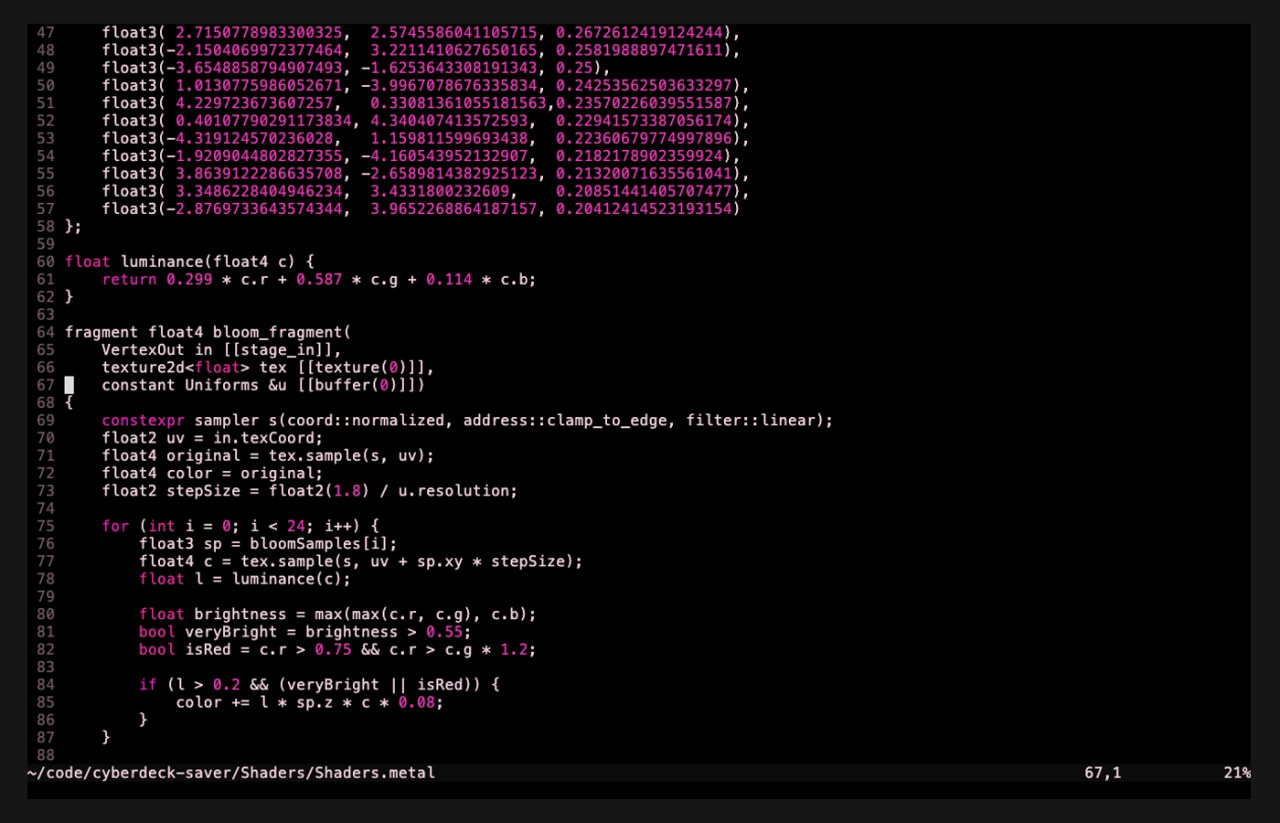Click line number 74 in the gutter
The width and height of the screenshot is (1280, 823).
[46, 508]
